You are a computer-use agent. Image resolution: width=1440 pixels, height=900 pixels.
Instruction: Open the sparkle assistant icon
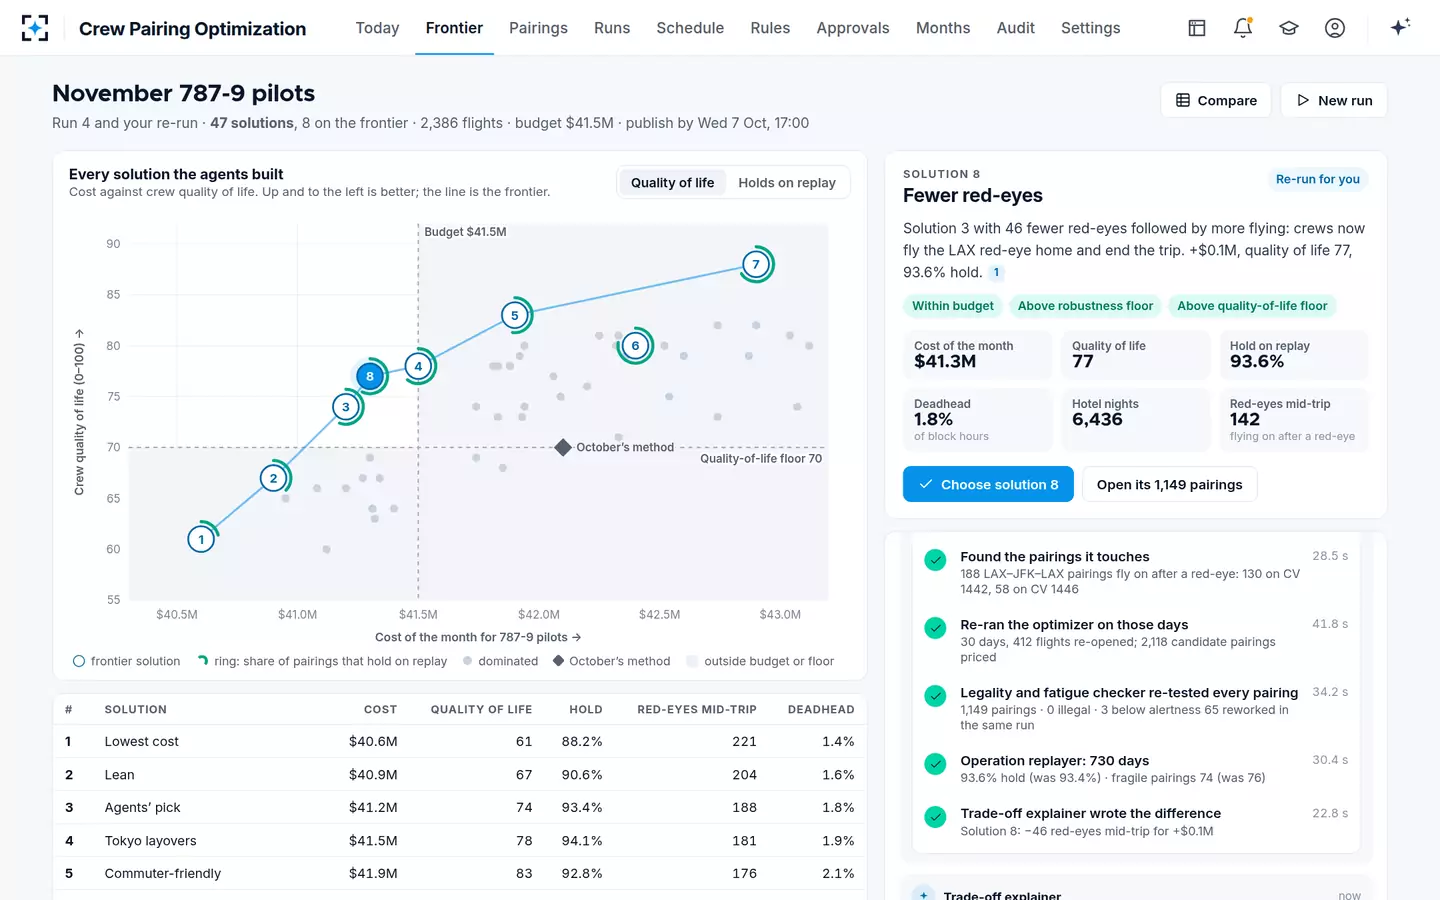[1400, 27]
